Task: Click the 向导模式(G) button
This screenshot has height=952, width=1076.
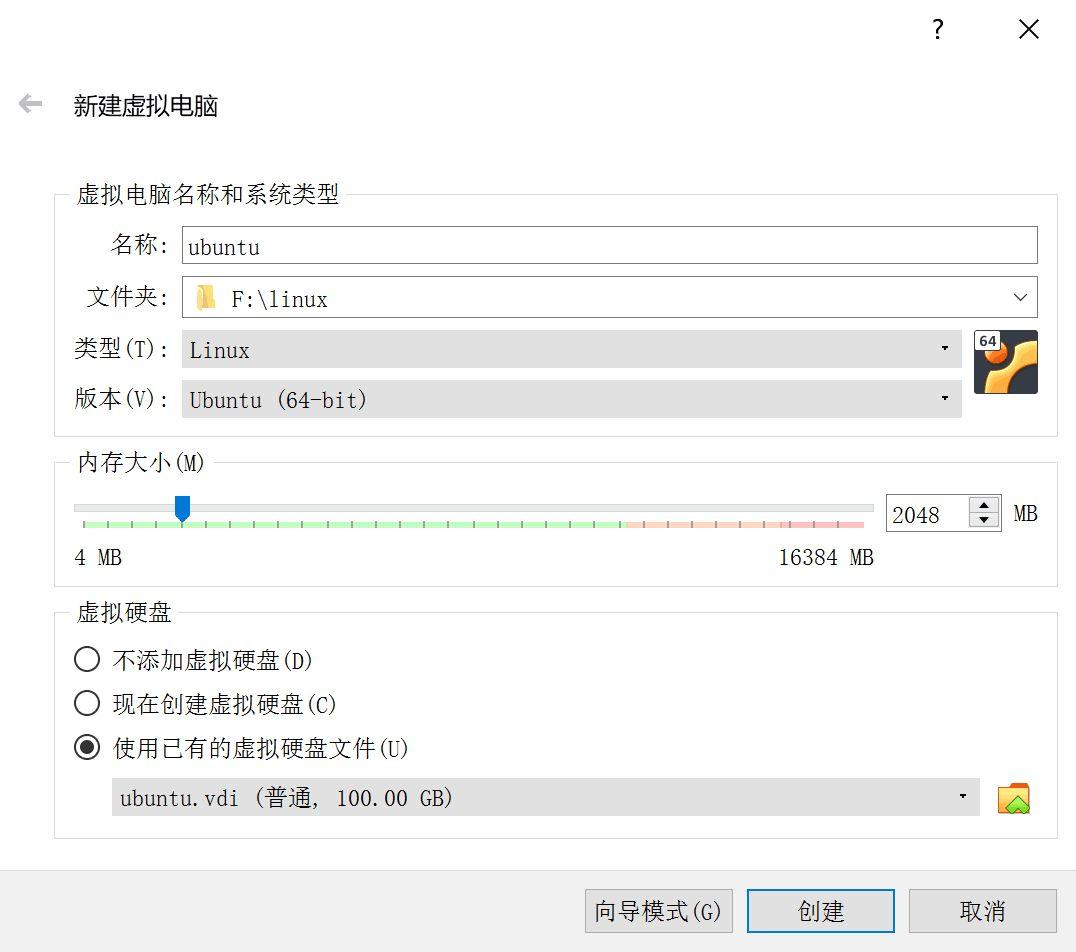Action: [659, 911]
